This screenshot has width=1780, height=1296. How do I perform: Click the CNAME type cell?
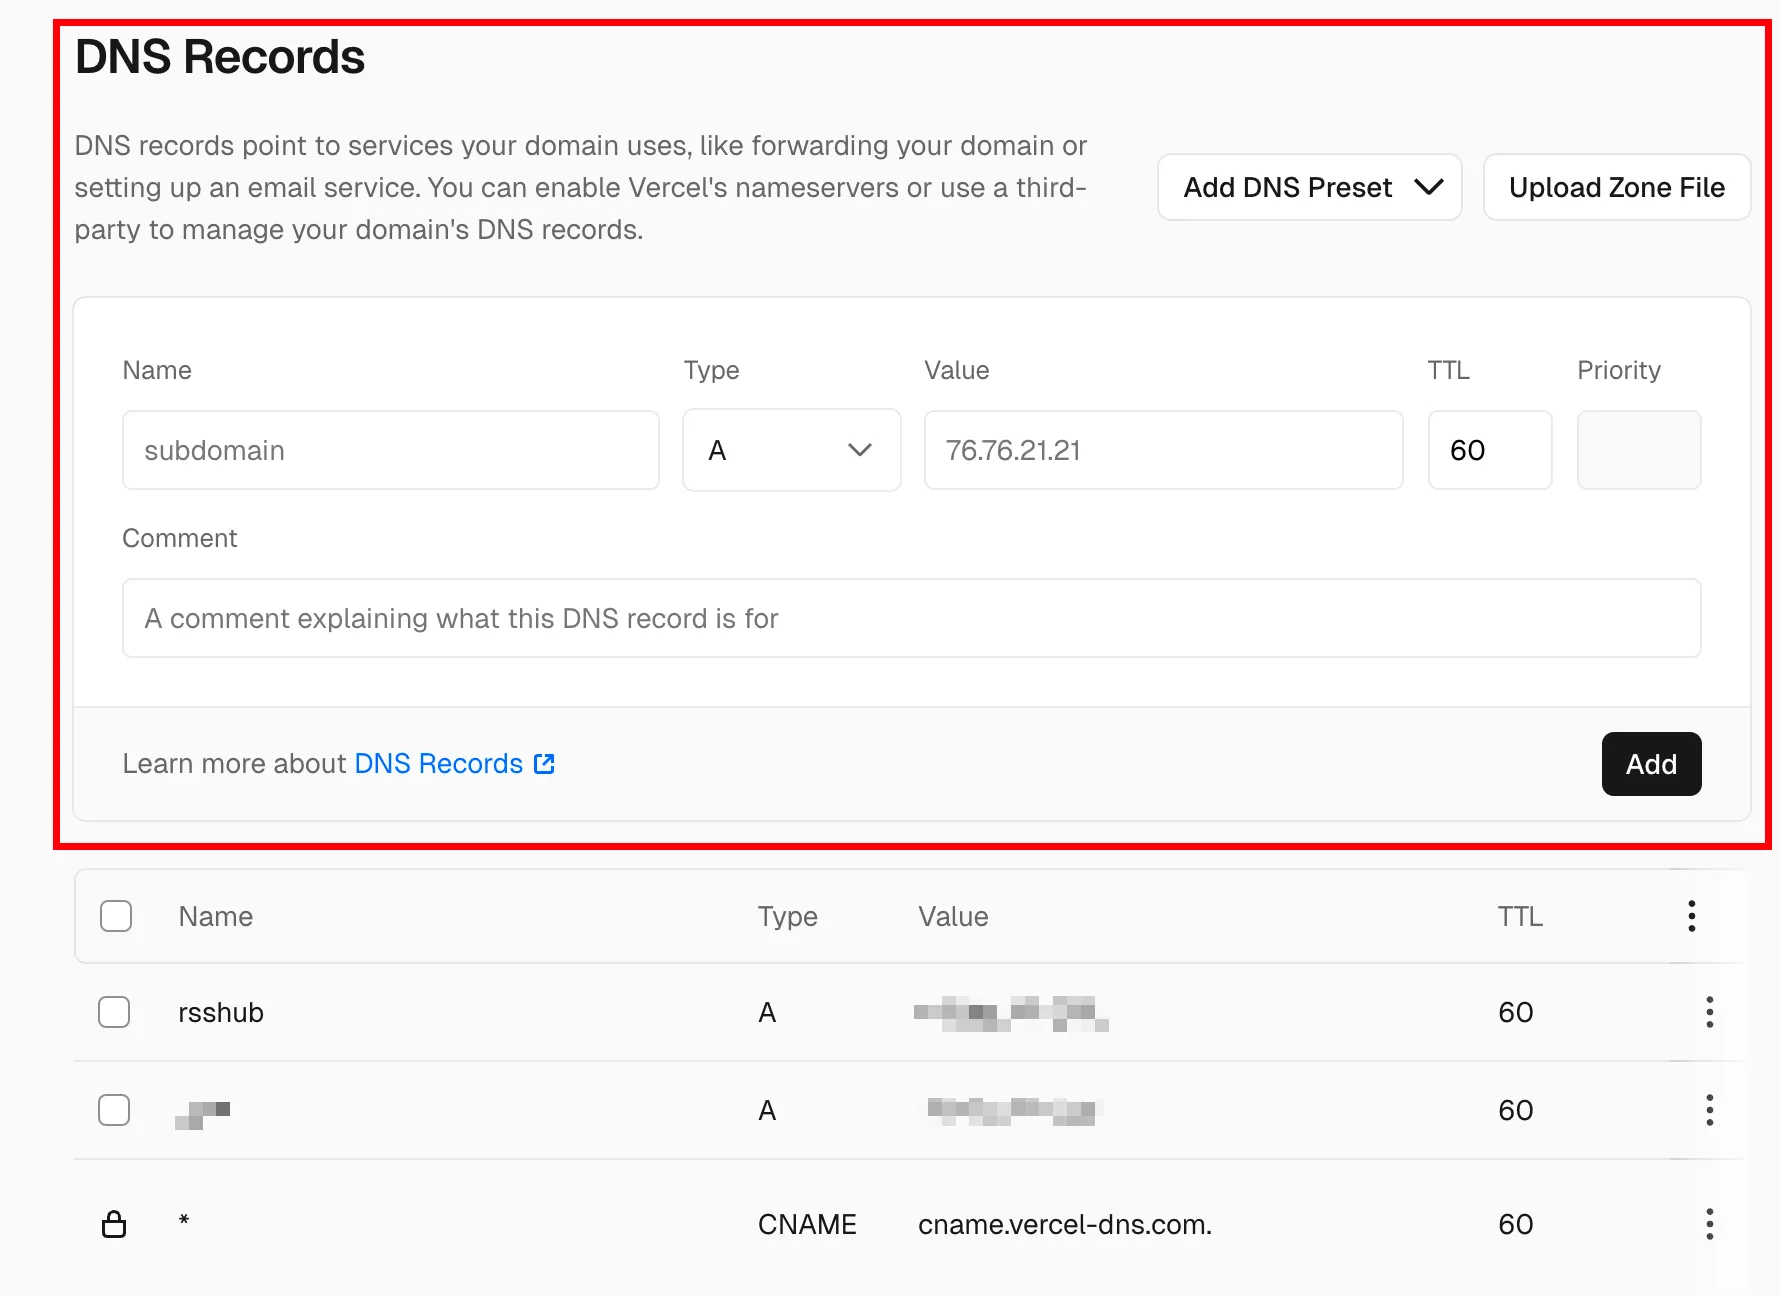pos(807,1224)
